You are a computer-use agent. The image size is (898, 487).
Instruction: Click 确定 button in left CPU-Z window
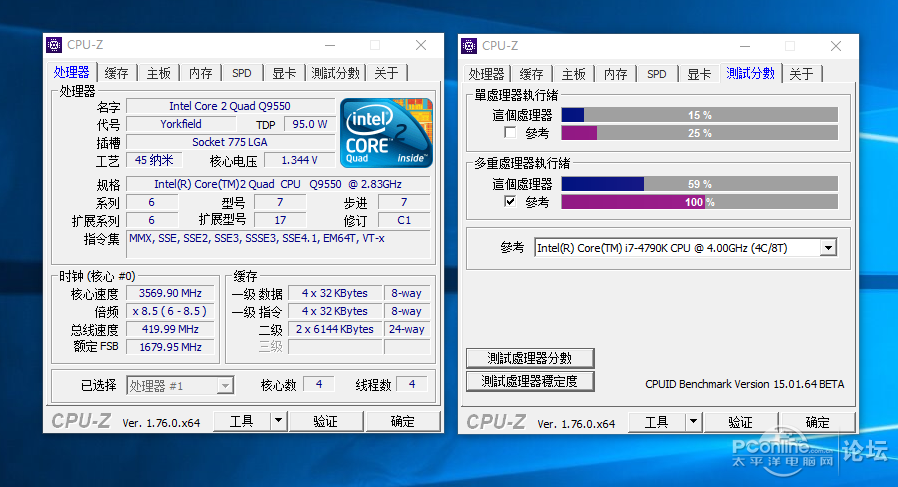(403, 421)
